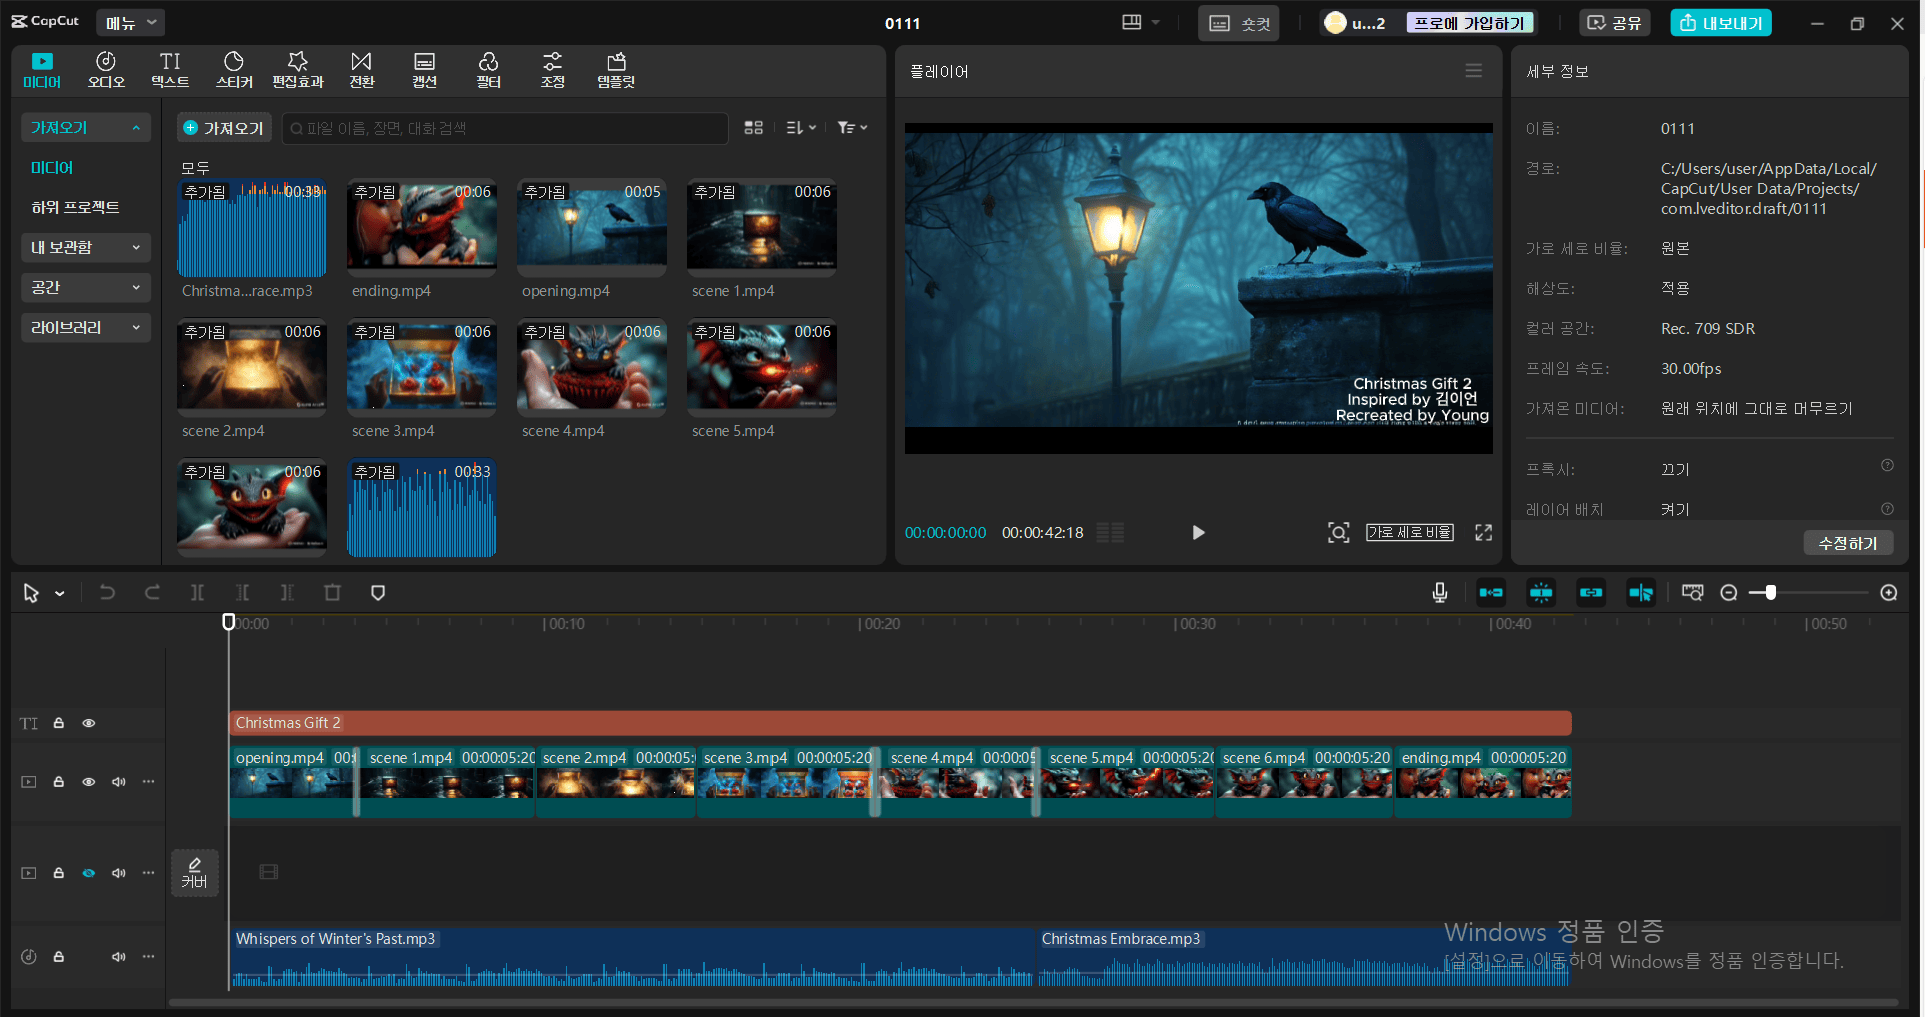The height and width of the screenshot is (1017, 1925).
Task: Click the marker shield icon in timeline toolbar
Action: [378, 593]
